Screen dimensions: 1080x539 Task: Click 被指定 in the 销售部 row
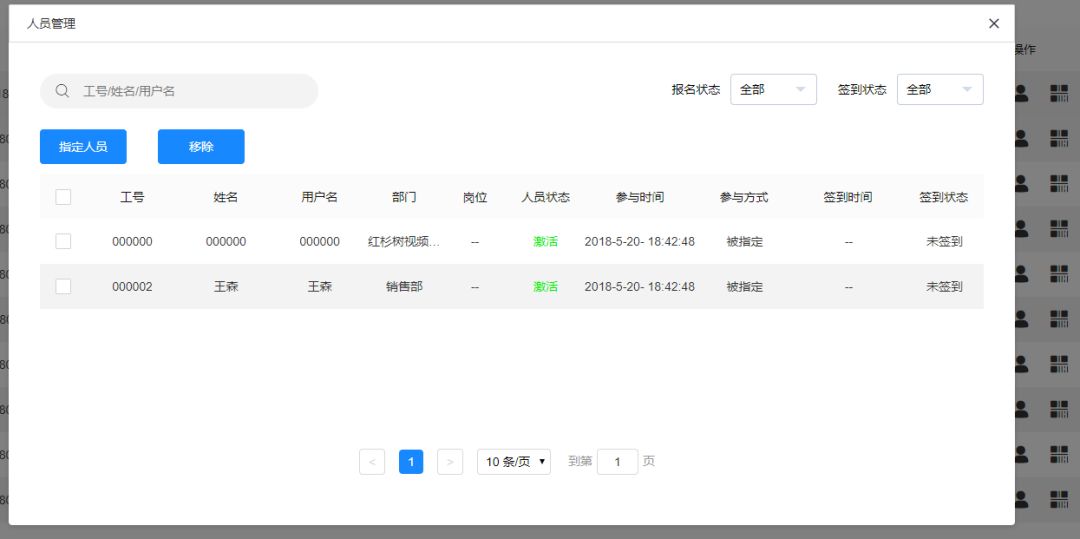[745, 286]
